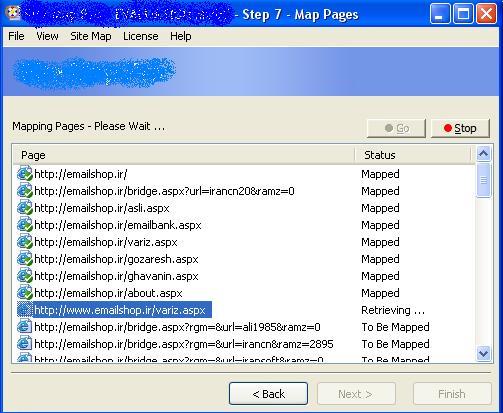Click the disabled Go button
This screenshot has height=413, width=503.
(x=396, y=128)
